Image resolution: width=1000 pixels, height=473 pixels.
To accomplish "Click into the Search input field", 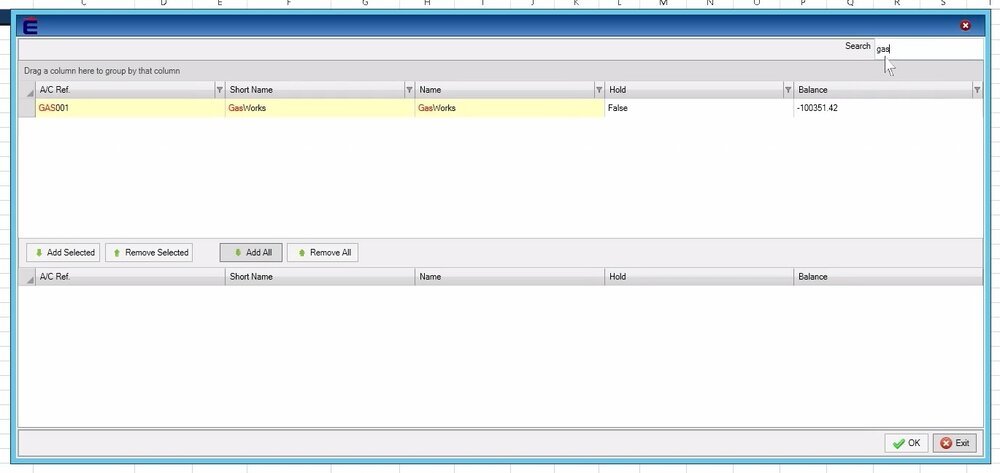I will [x=928, y=48].
